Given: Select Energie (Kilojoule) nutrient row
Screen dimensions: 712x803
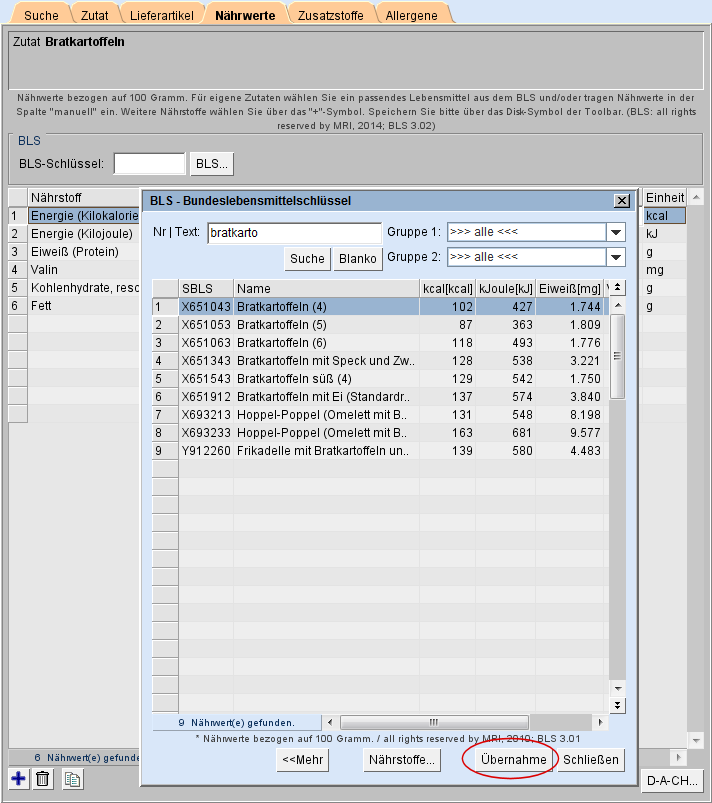Looking at the screenshot, I should [x=75, y=234].
